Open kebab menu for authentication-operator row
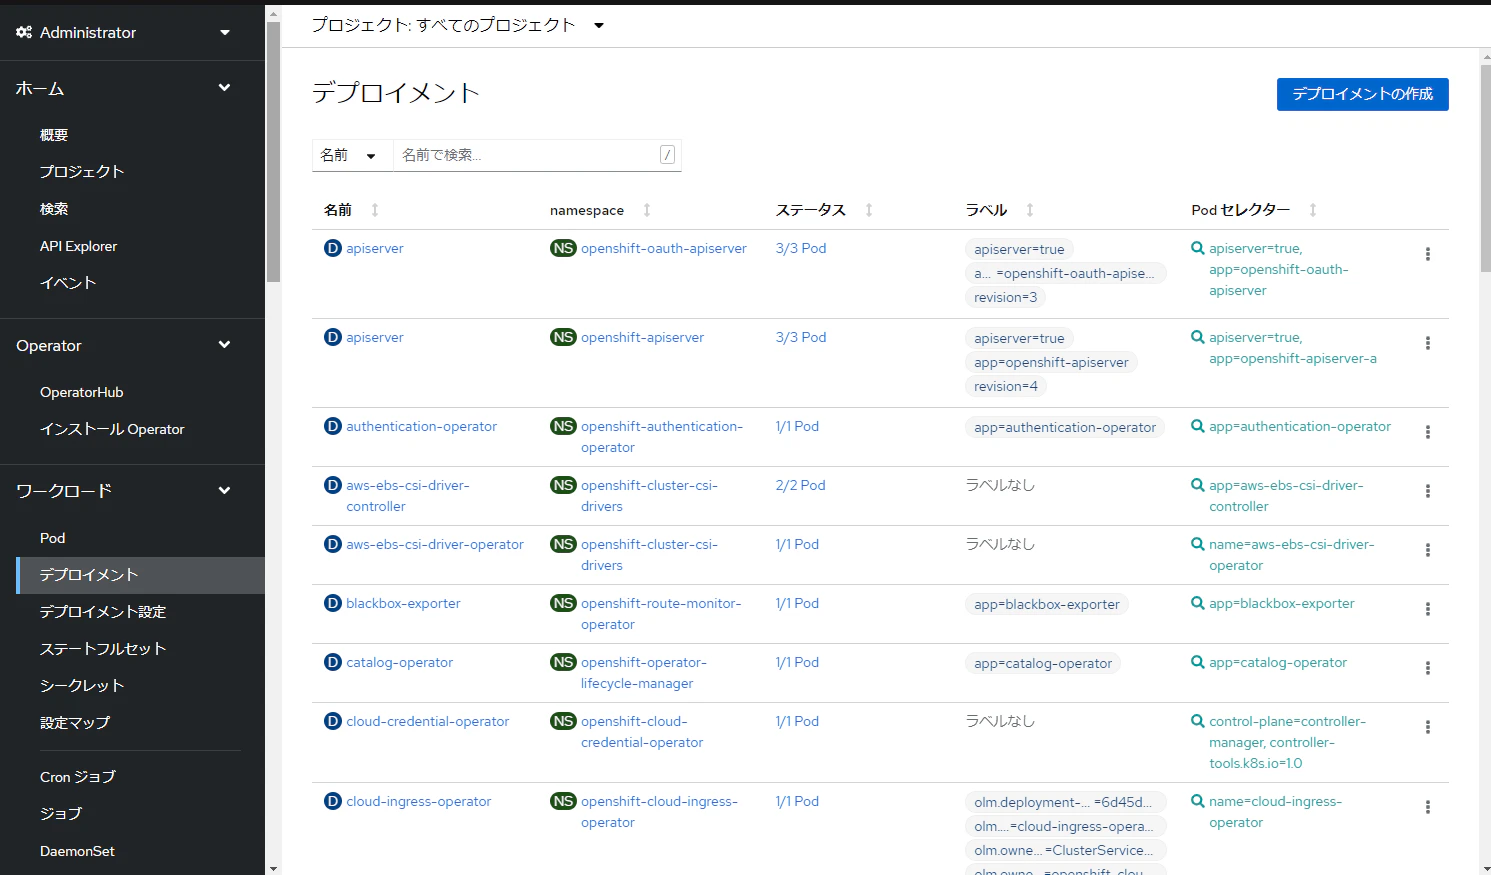This screenshot has height=875, width=1491. click(x=1427, y=432)
